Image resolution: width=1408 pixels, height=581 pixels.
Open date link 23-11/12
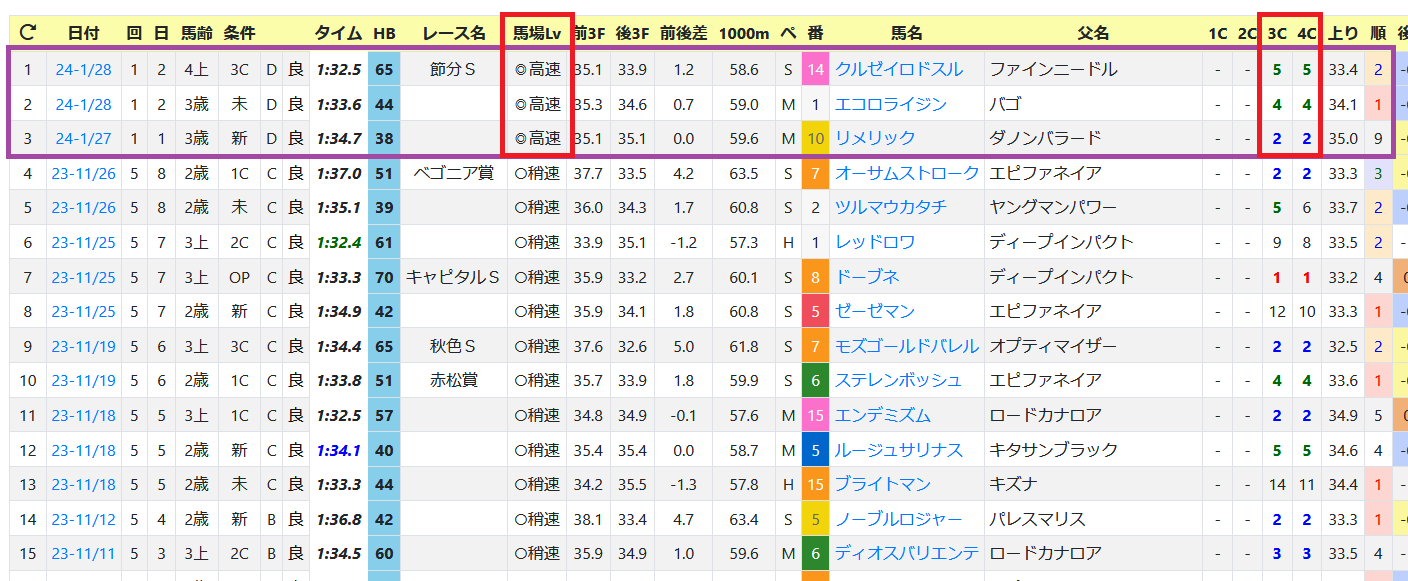(x=84, y=519)
